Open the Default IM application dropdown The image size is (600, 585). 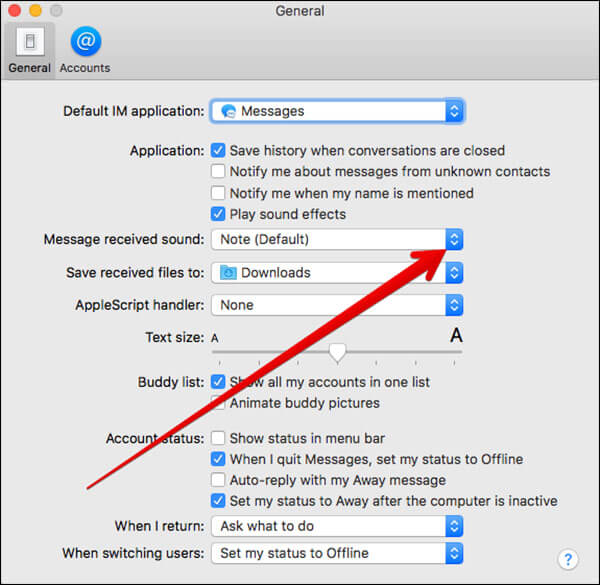point(337,111)
